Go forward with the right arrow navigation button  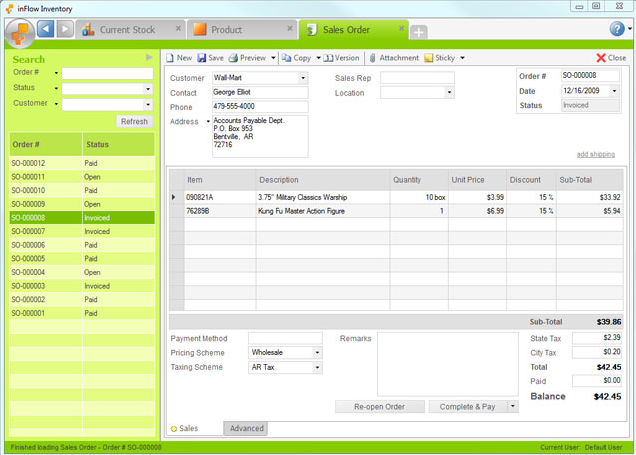(x=65, y=30)
